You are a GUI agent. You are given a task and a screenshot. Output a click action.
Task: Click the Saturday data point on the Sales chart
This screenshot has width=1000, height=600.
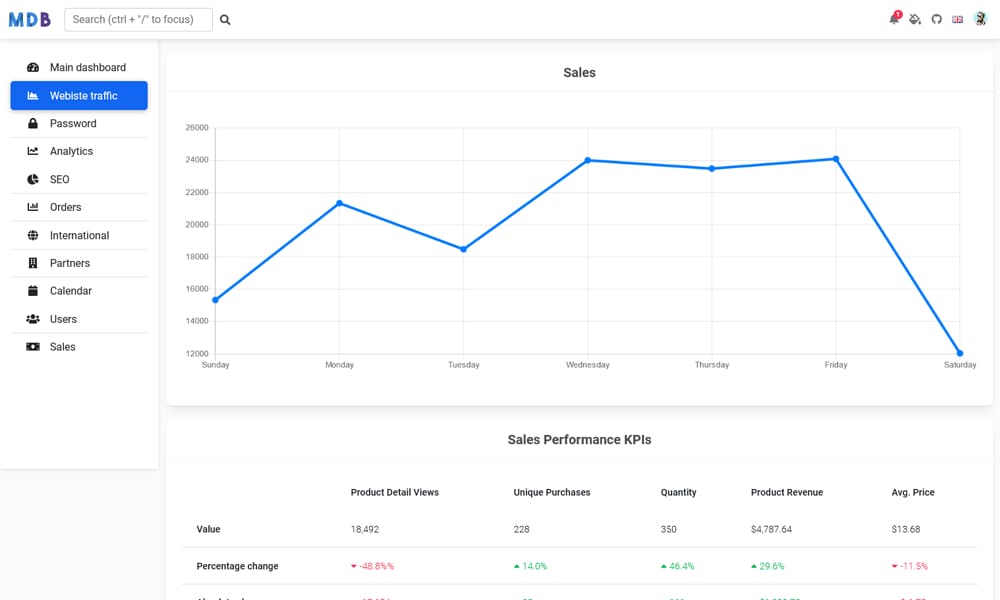pyautogui.click(x=960, y=353)
